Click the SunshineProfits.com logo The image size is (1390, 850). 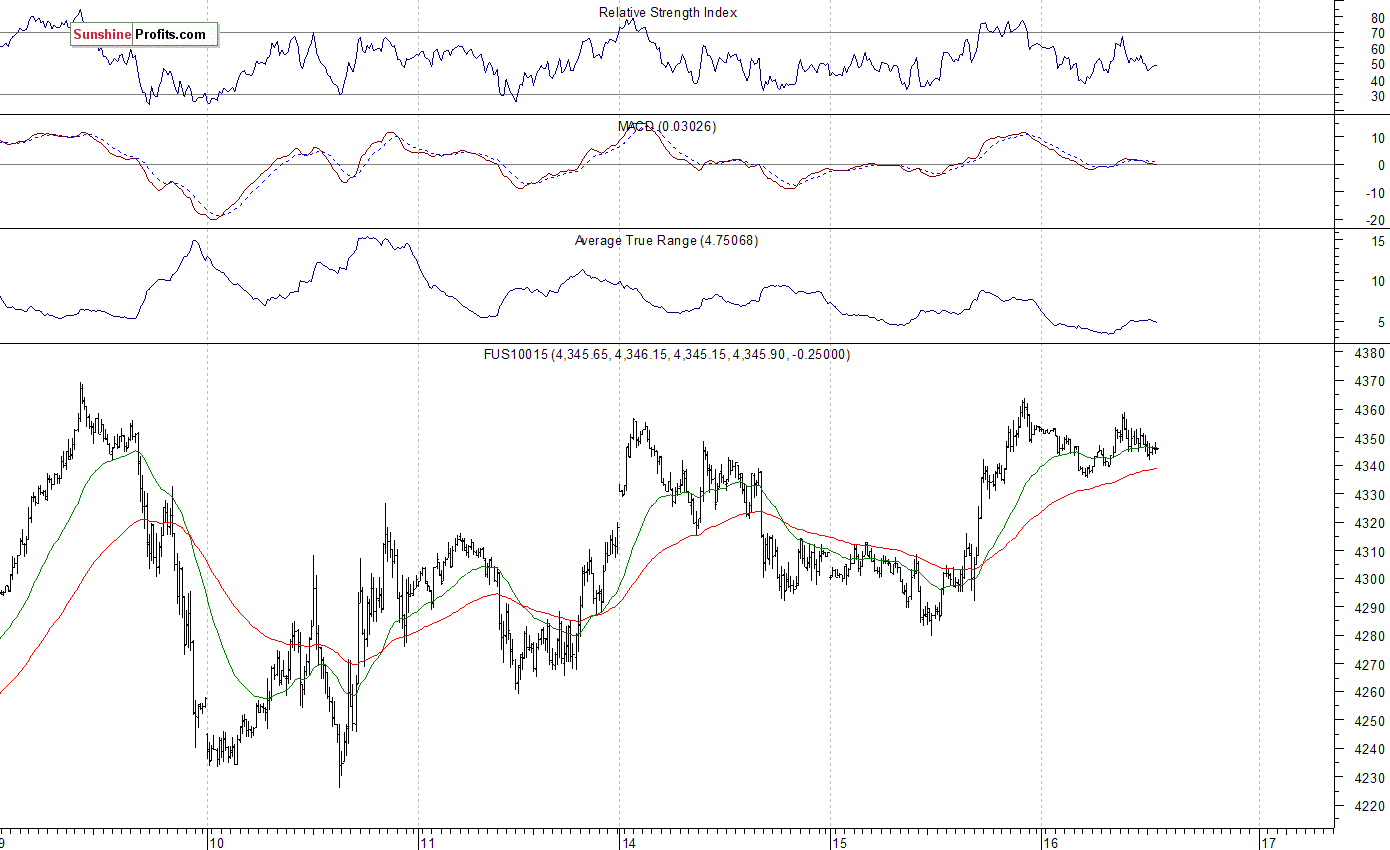[x=144, y=35]
